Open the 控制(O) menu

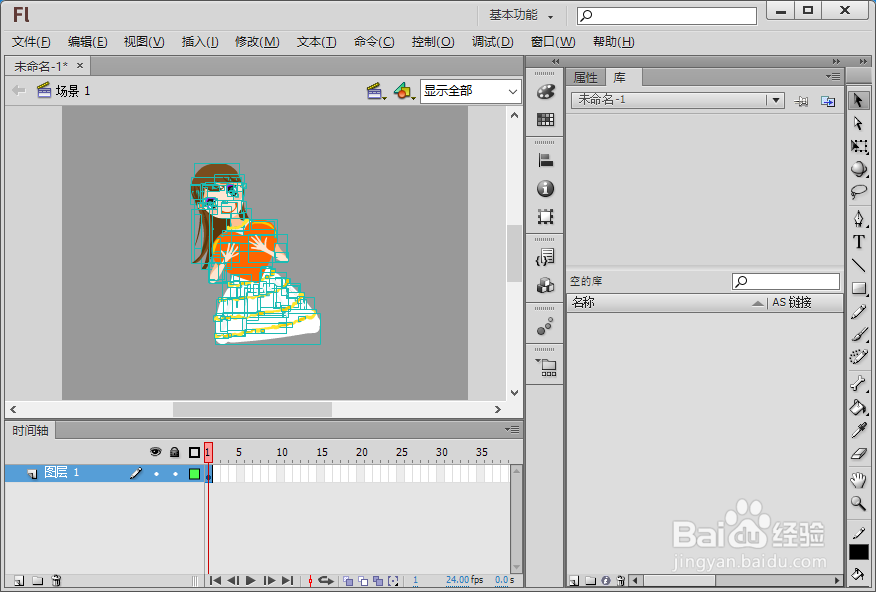pos(432,42)
